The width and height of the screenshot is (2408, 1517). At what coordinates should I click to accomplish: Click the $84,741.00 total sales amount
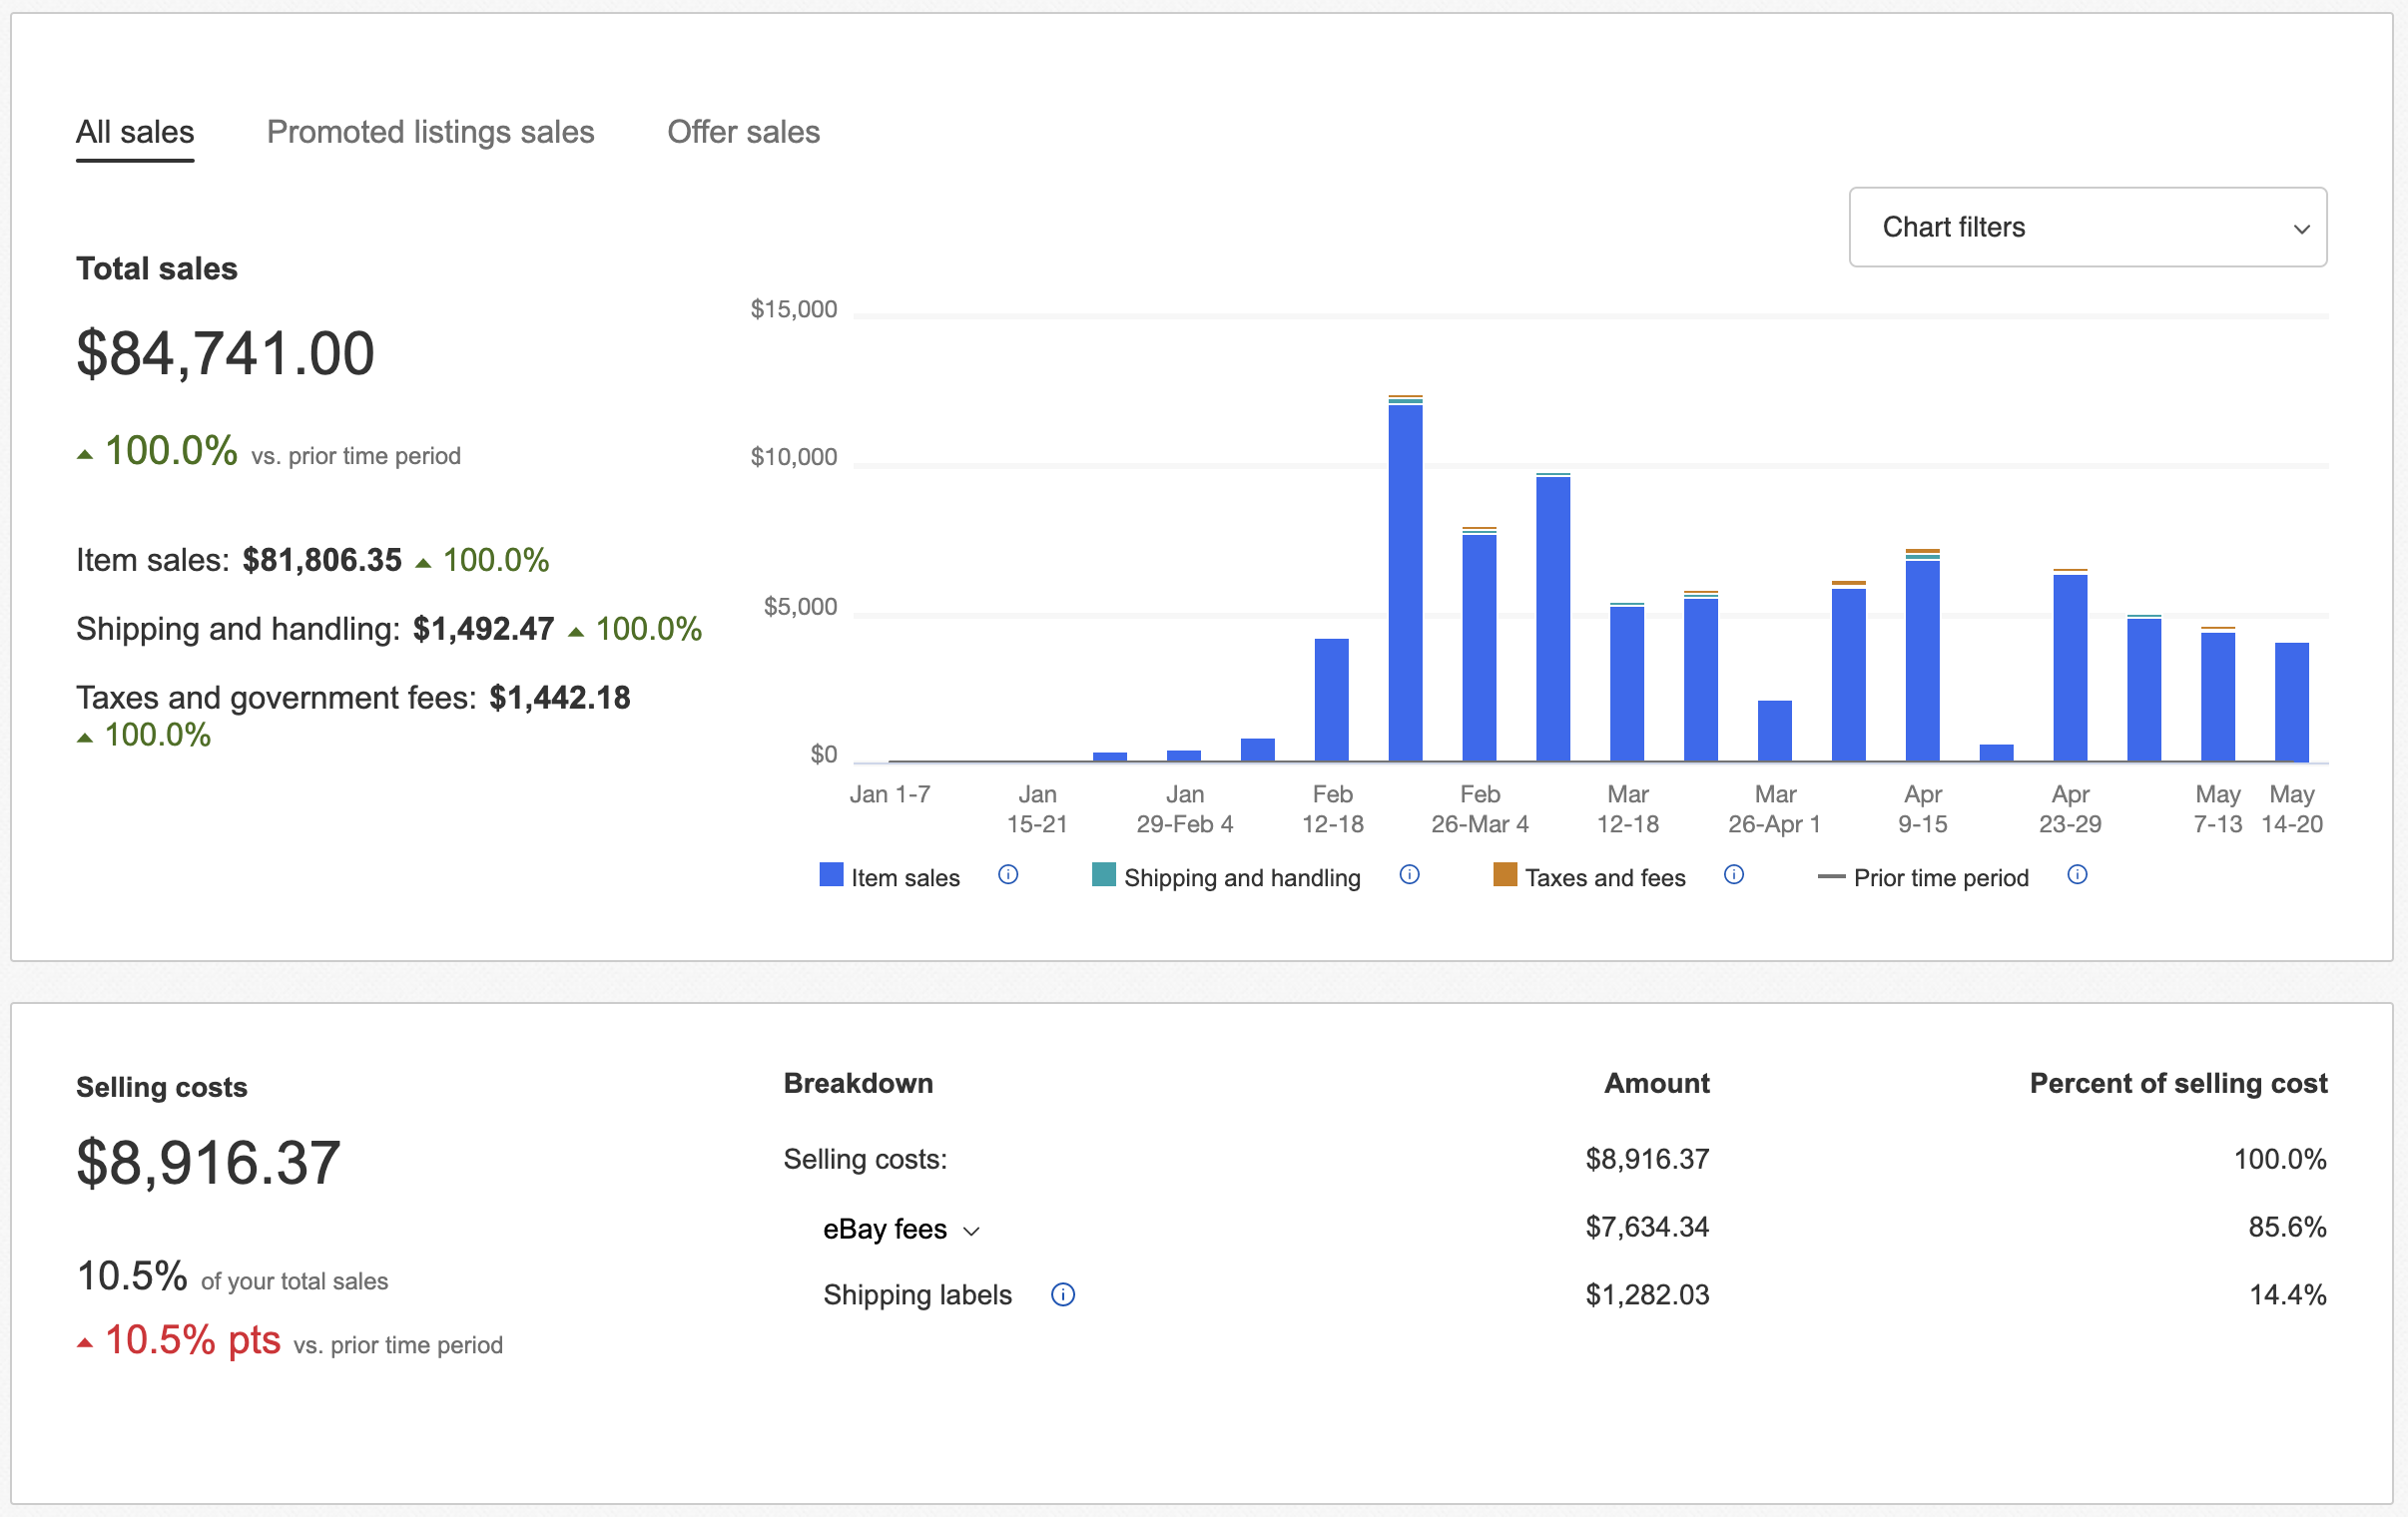point(225,353)
